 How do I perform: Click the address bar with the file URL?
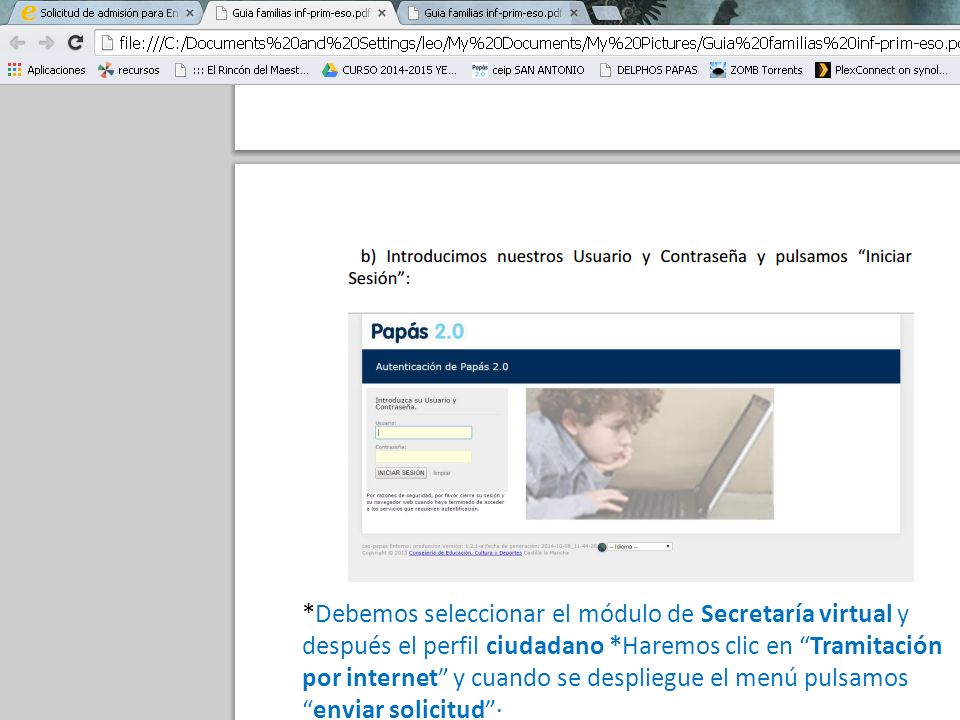(x=528, y=43)
